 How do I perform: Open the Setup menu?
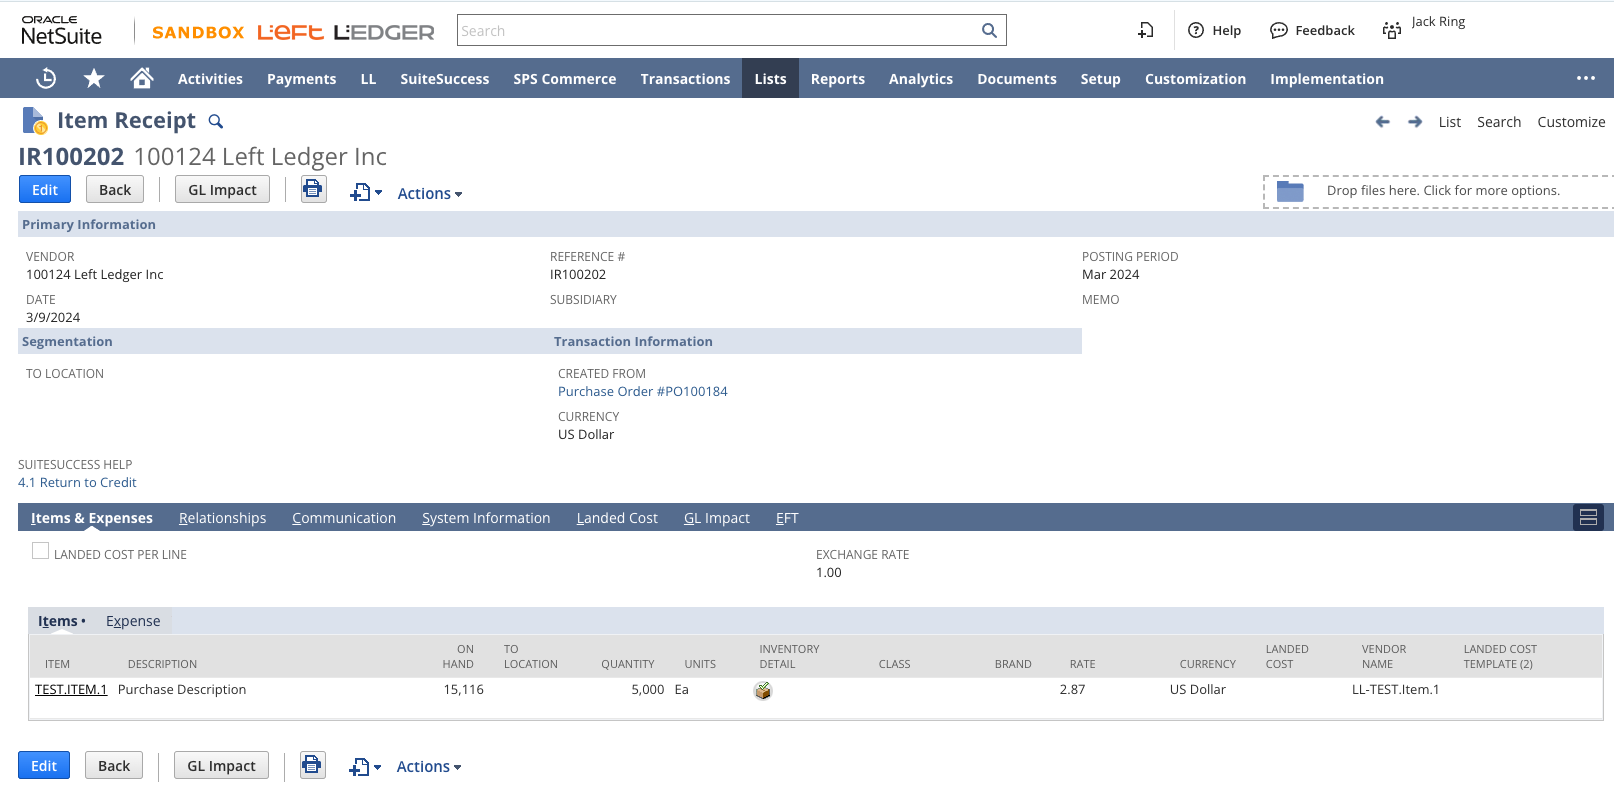[1100, 78]
